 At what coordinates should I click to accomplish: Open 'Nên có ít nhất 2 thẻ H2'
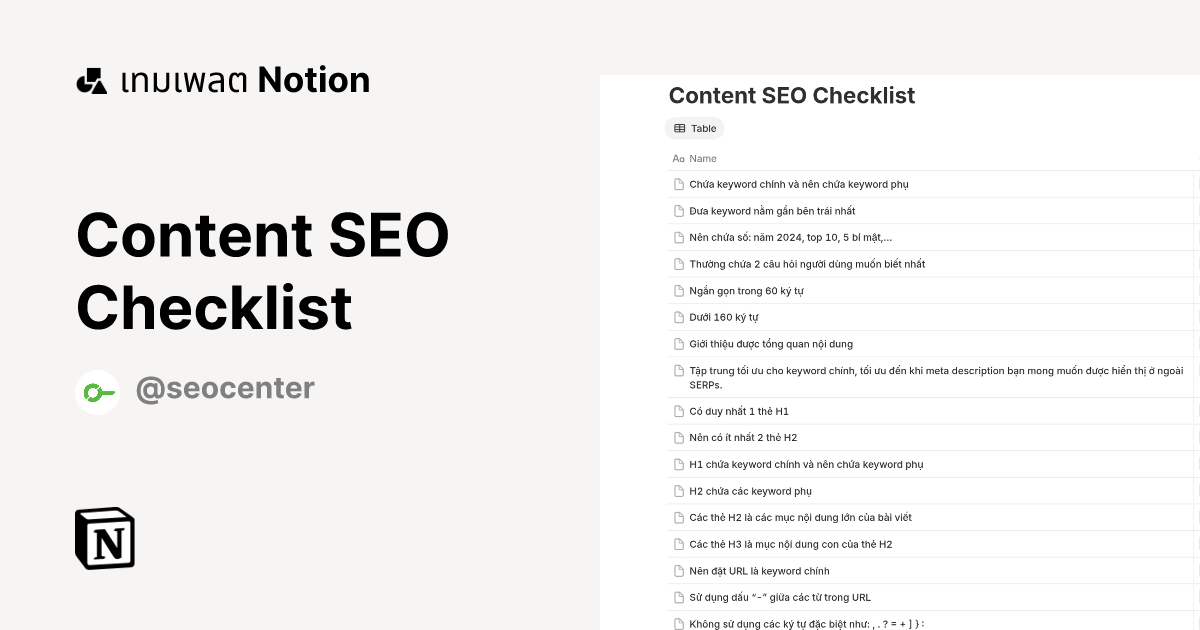point(742,437)
